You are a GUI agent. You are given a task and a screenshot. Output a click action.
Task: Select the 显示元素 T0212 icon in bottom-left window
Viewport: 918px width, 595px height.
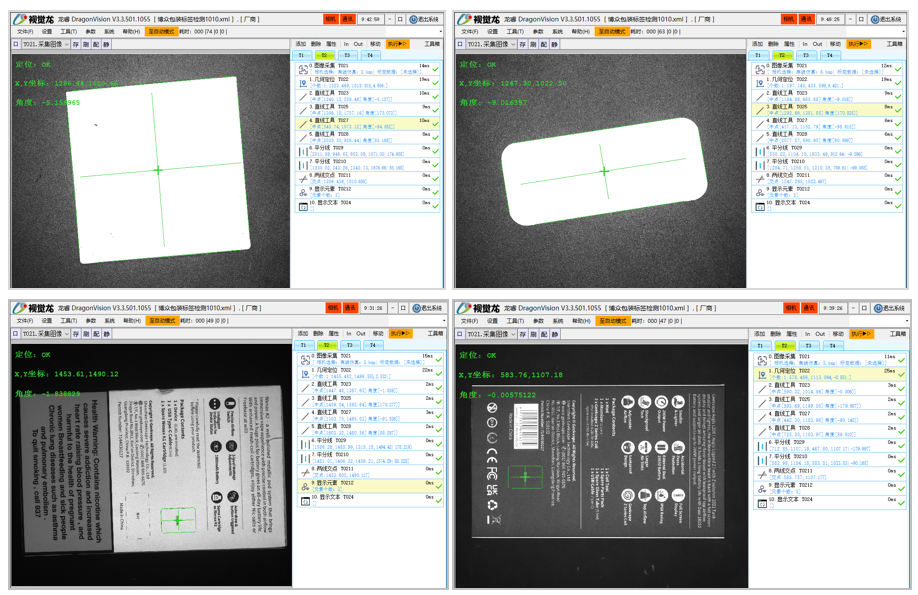[304, 484]
